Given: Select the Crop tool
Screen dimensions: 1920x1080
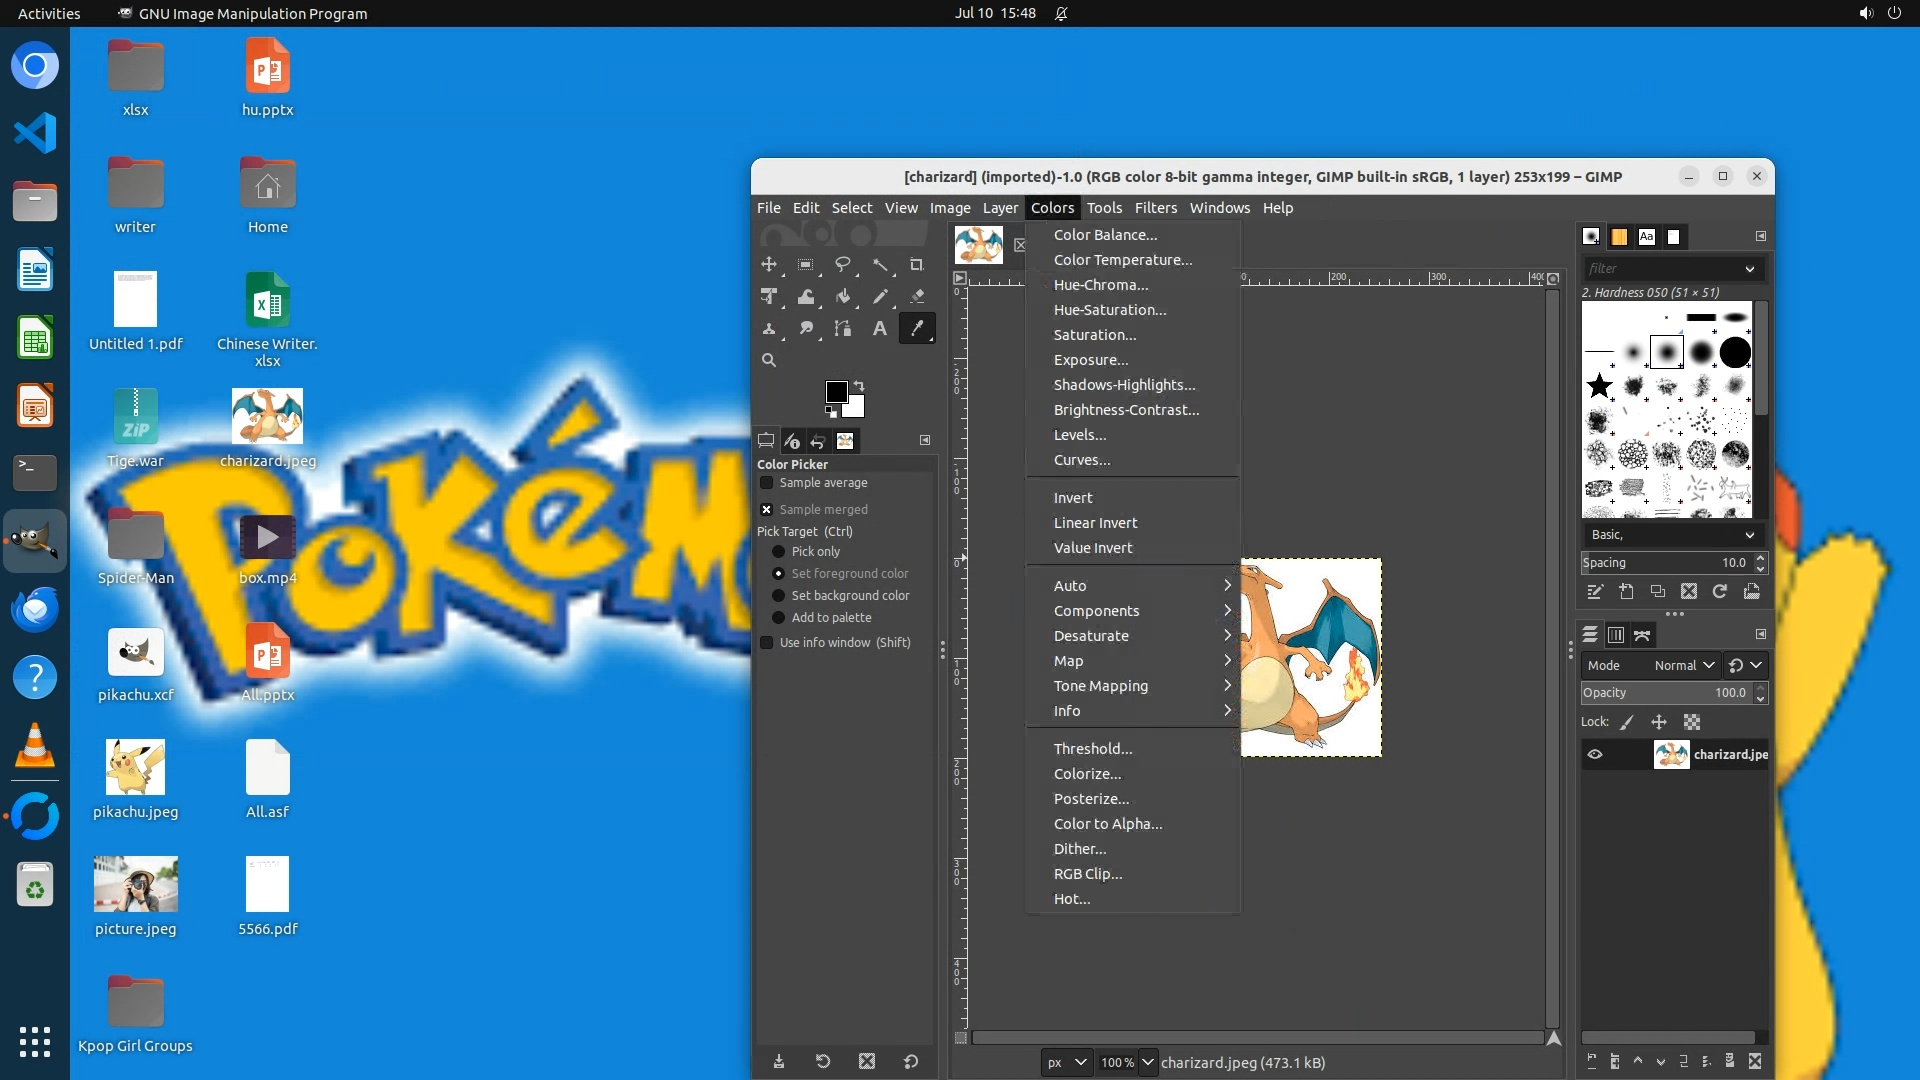Looking at the screenshot, I should click(x=916, y=265).
